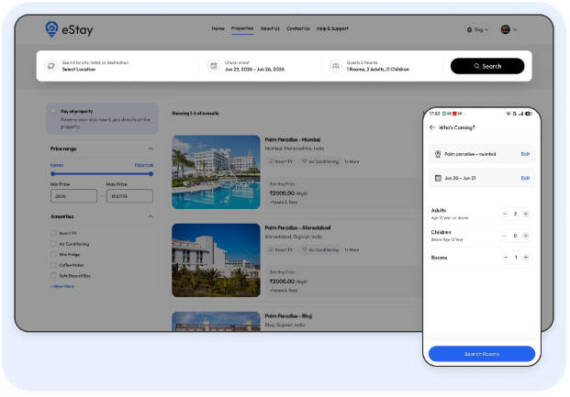Click the location icon in search bar
The width and height of the screenshot is (570, 397).
51,66
